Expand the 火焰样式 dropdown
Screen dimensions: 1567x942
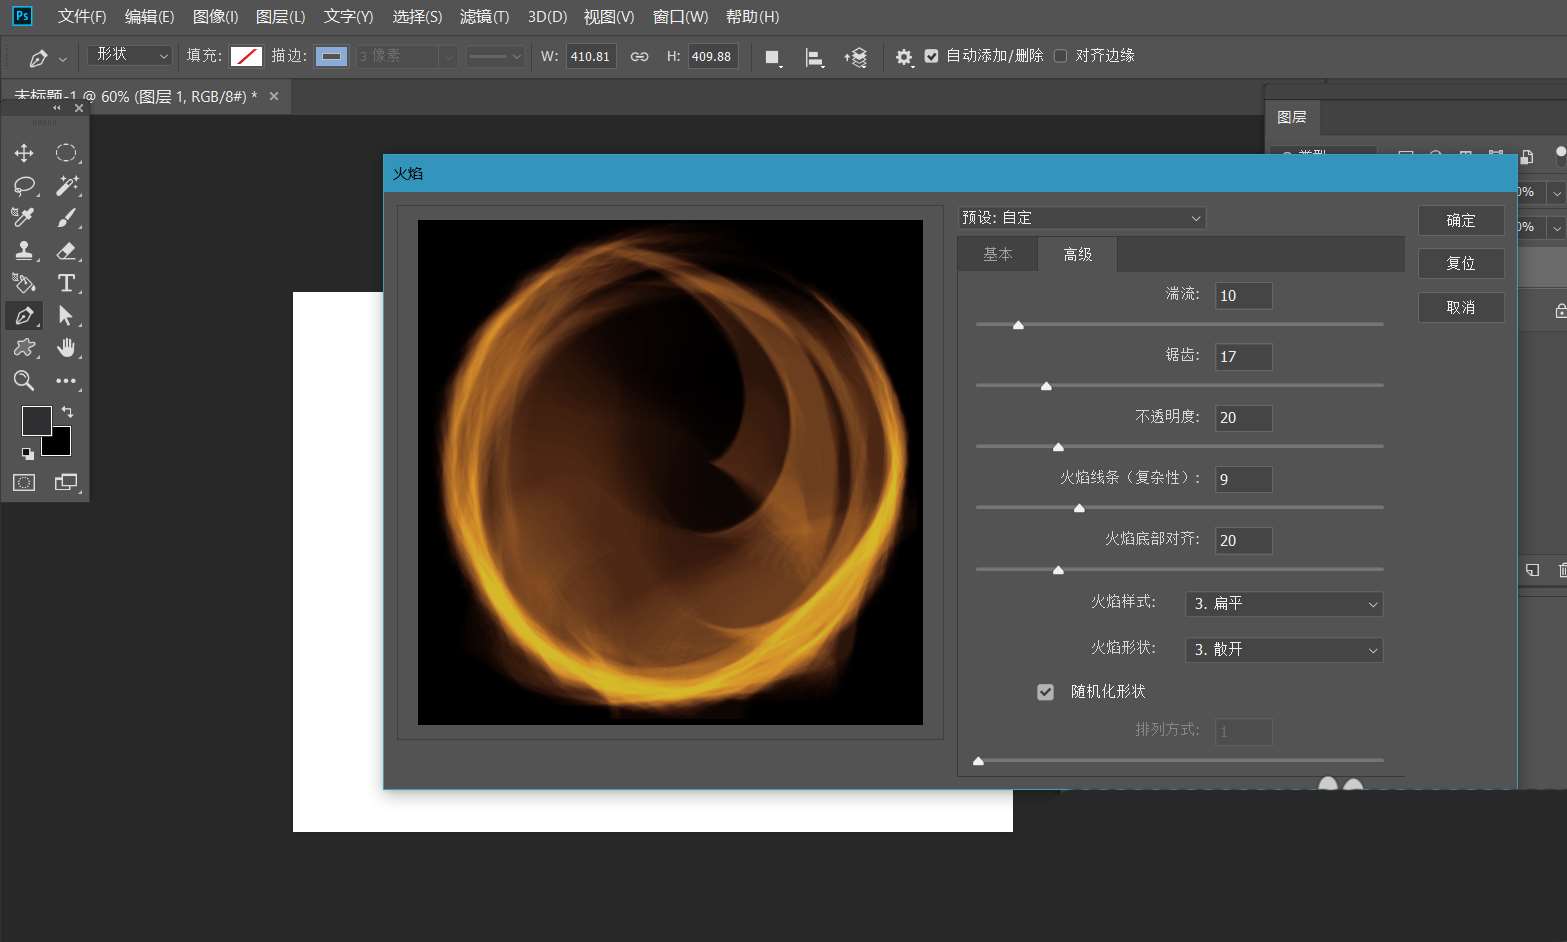(x=1284, y=604)
